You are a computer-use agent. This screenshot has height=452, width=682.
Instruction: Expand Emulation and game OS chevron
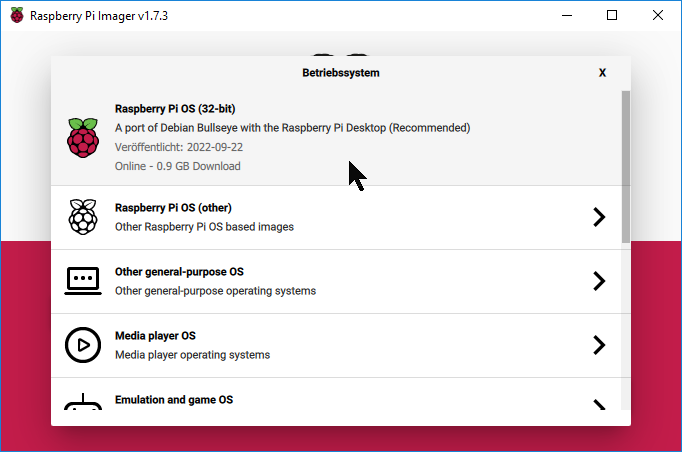pyautogui.click(x=599, y=404)
